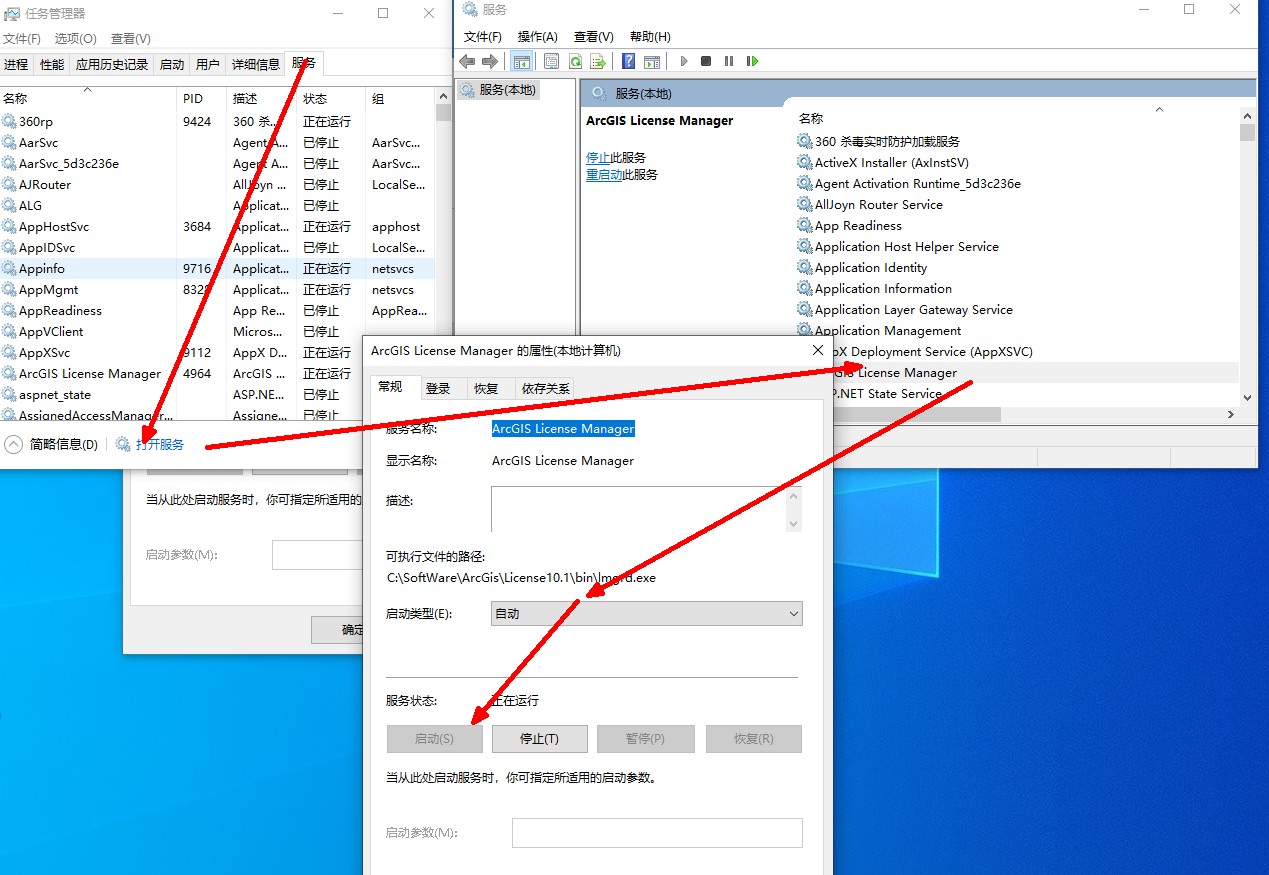Viewport: 1269px width, 875px height.
Task: Click the 打开服务 link in Task Manager
Action: coord(160,444)
